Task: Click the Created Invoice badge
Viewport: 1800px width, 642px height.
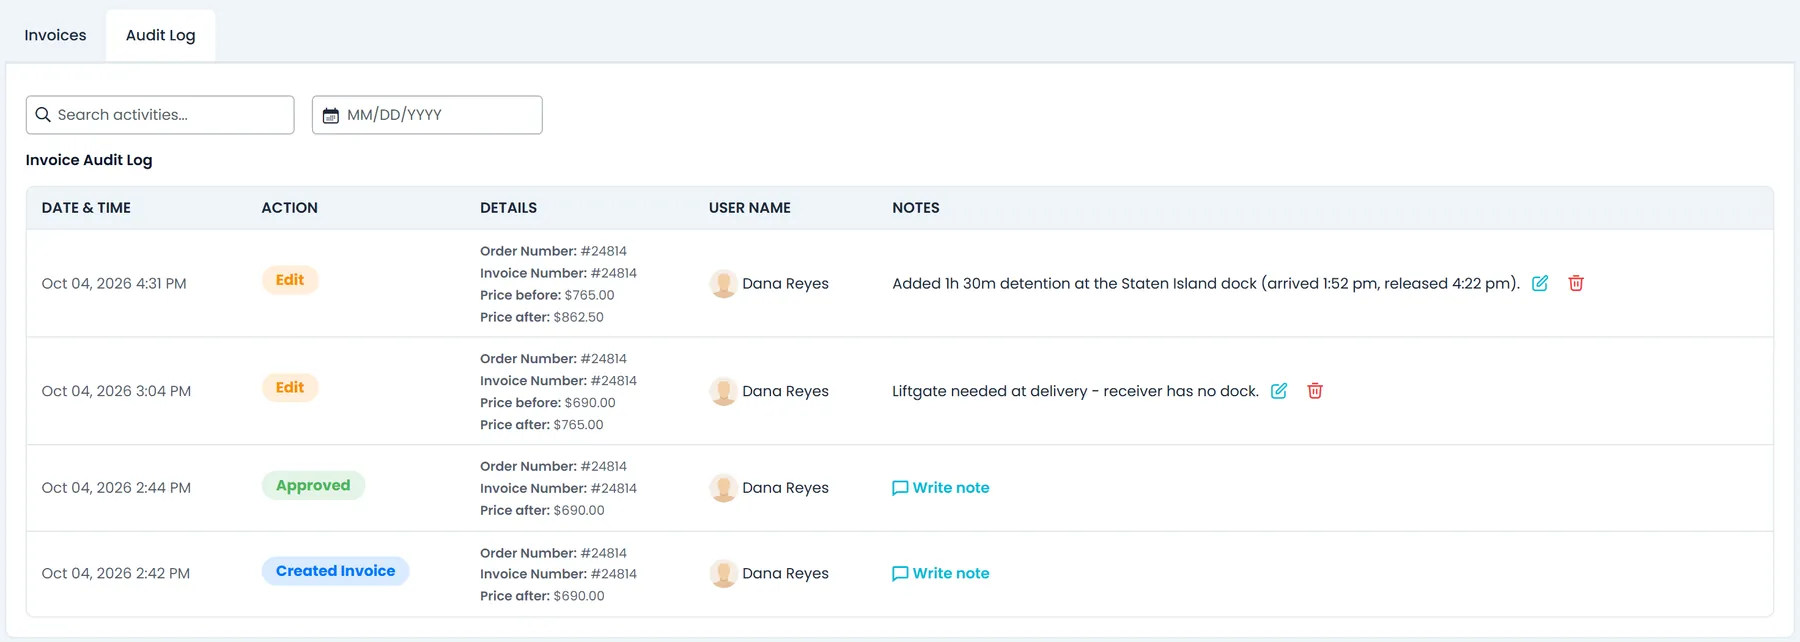Action: point(335,571)
